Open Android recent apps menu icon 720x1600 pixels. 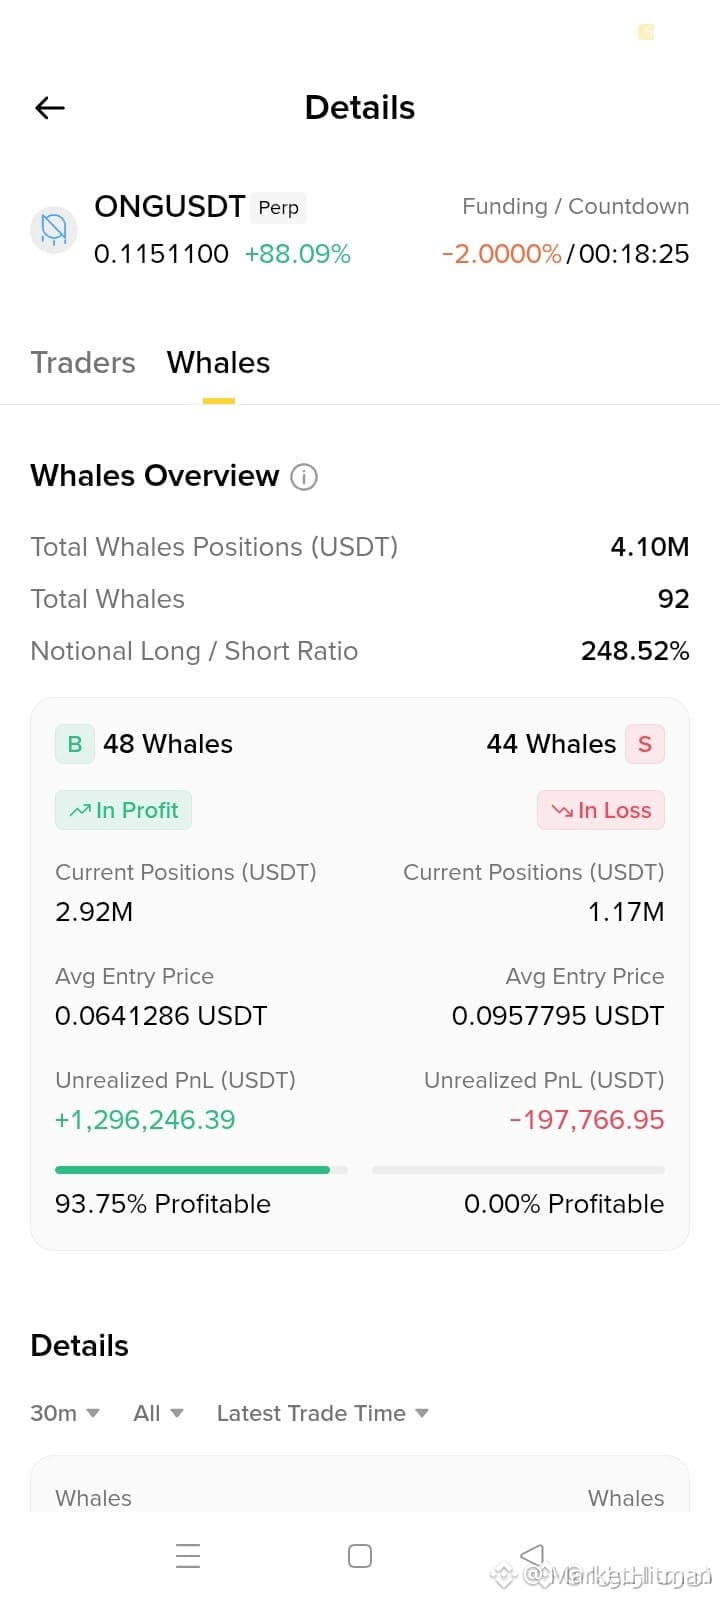click(x=188, y=1556)
